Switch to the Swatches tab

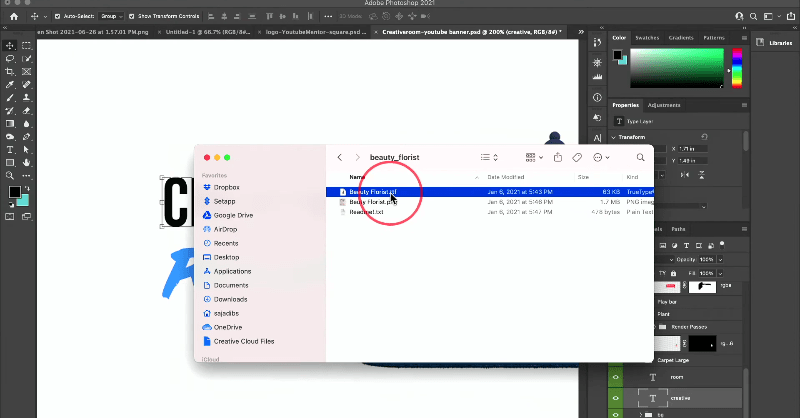[x=647, y=38]
